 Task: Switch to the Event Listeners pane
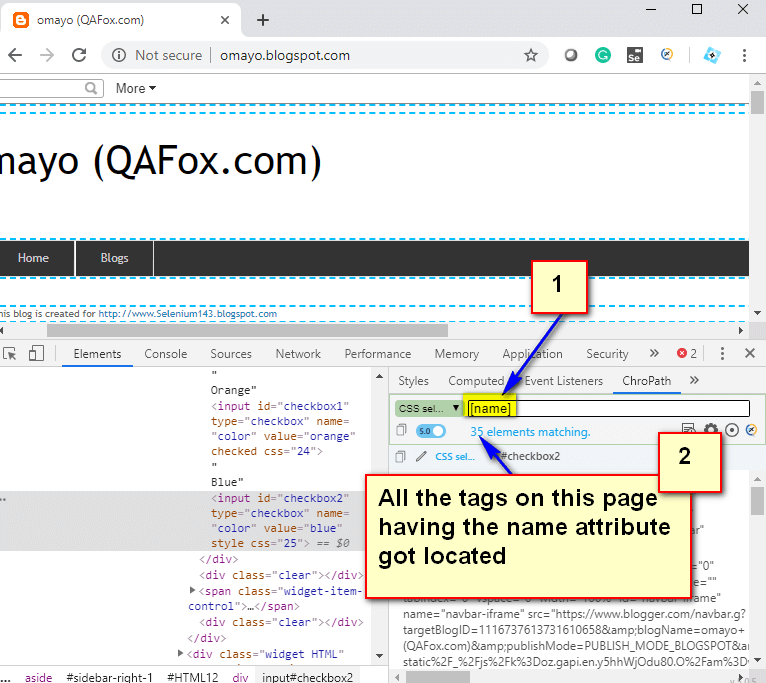coord(564,381)
